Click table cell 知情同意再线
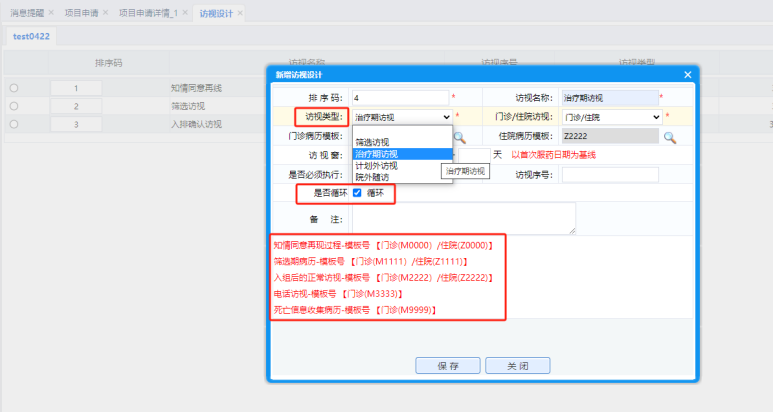The height and width of the screenshot is (413, 773). tap(196, 88)
